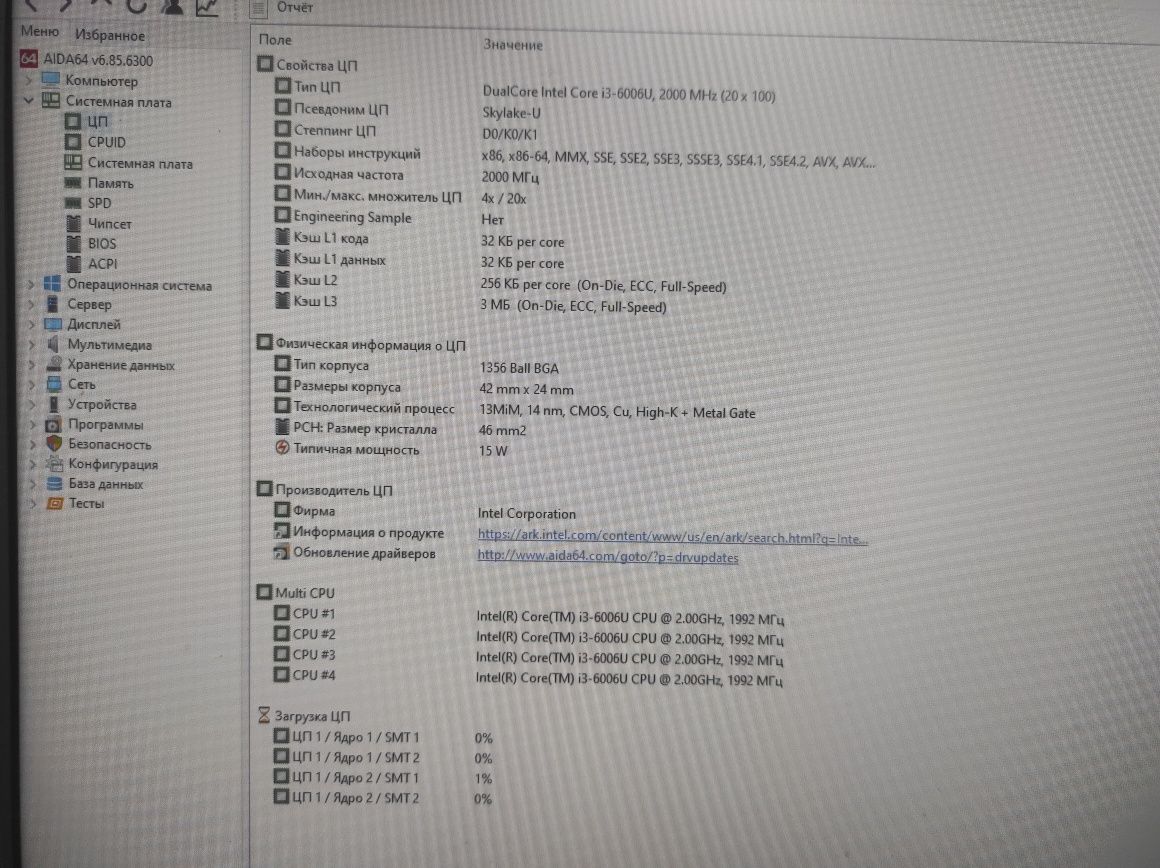Expand the Мультимедиа tree node
The image size is (1160, 868).
(x=32, y=344)
